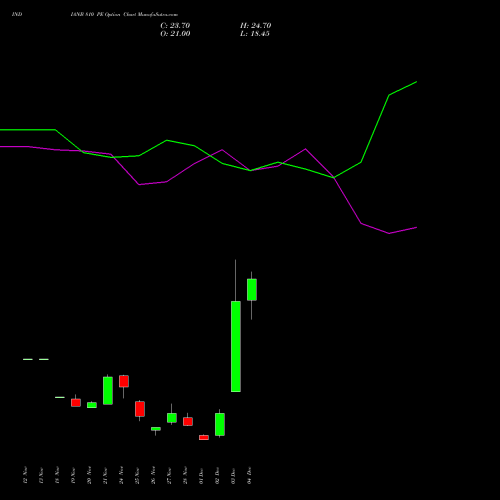Select the 26 Nov date label
The height and width of the screenshot is (500, 500).
(154, 475)
